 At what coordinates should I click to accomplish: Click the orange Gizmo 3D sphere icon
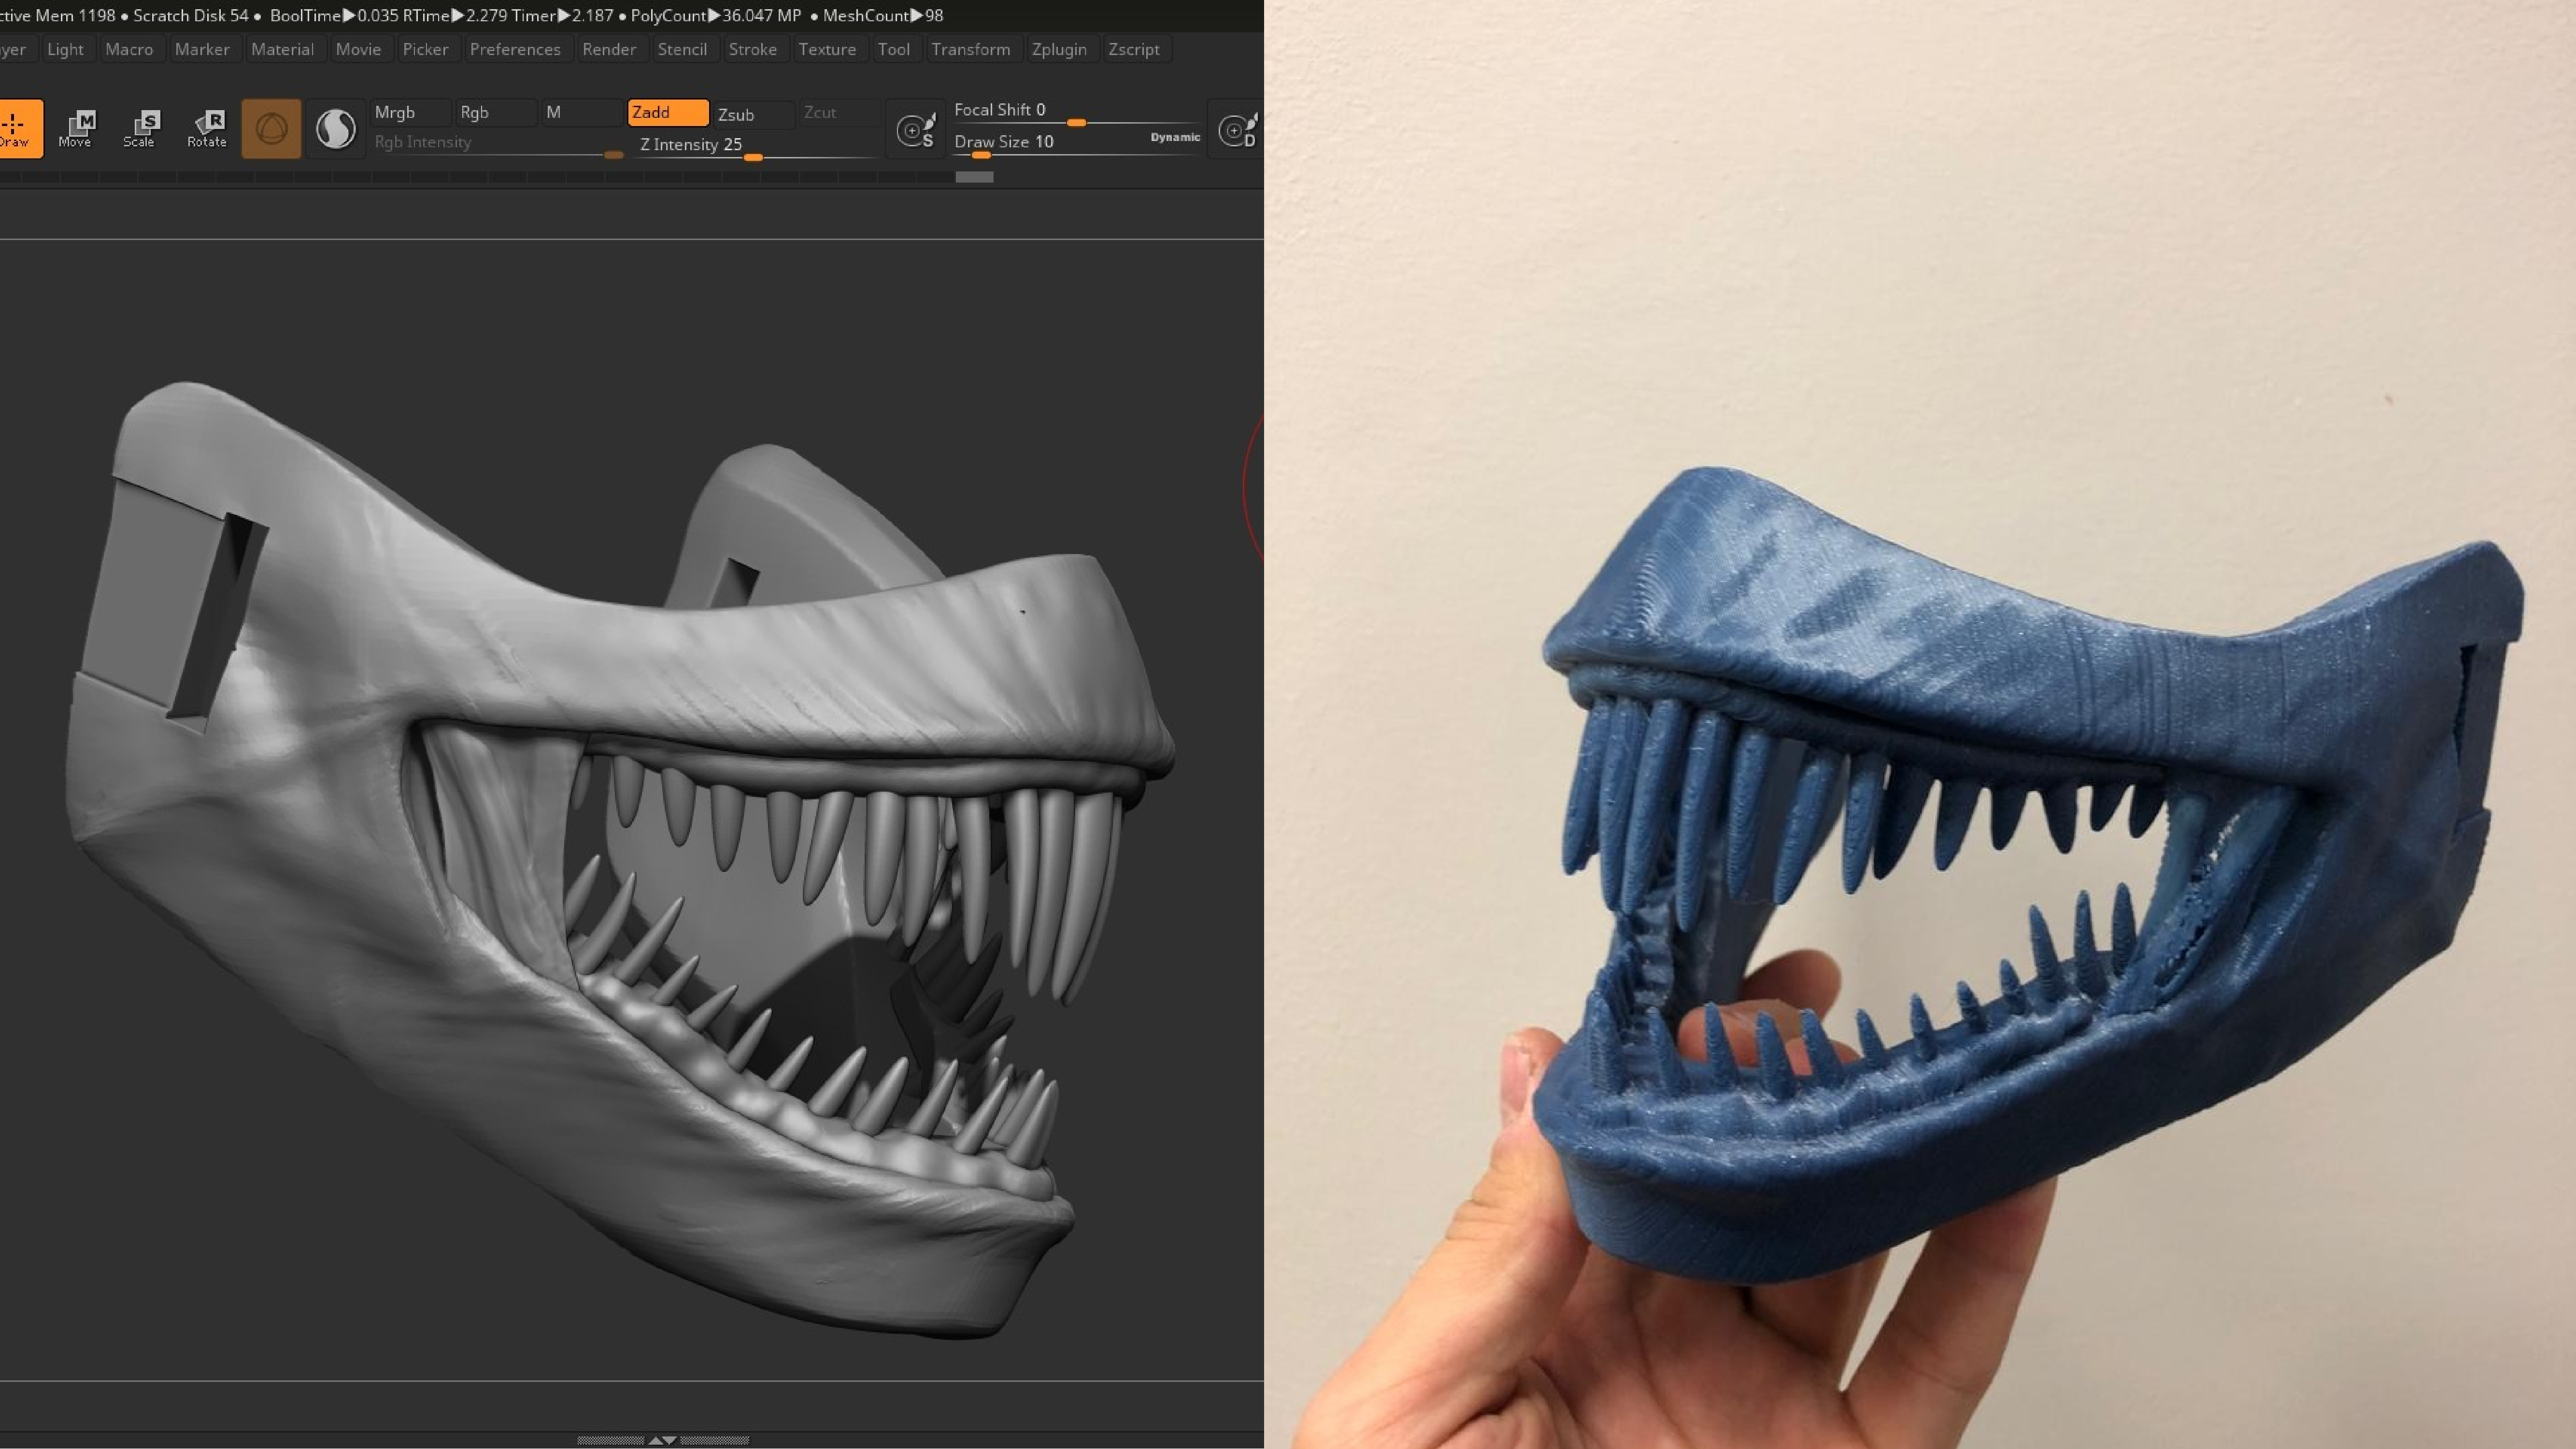[271, 128]
